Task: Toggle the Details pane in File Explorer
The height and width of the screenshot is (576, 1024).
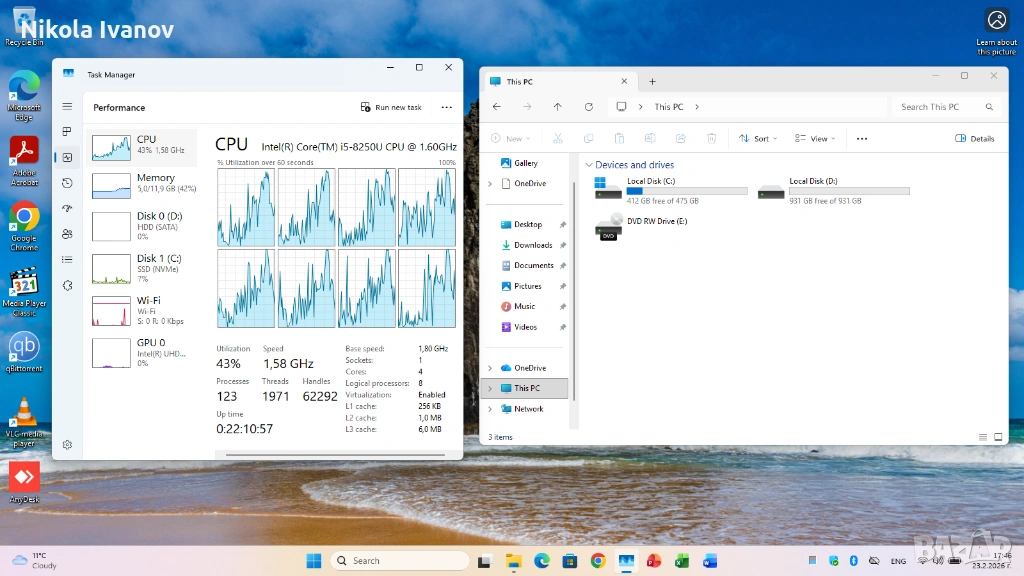Action: 975,139
